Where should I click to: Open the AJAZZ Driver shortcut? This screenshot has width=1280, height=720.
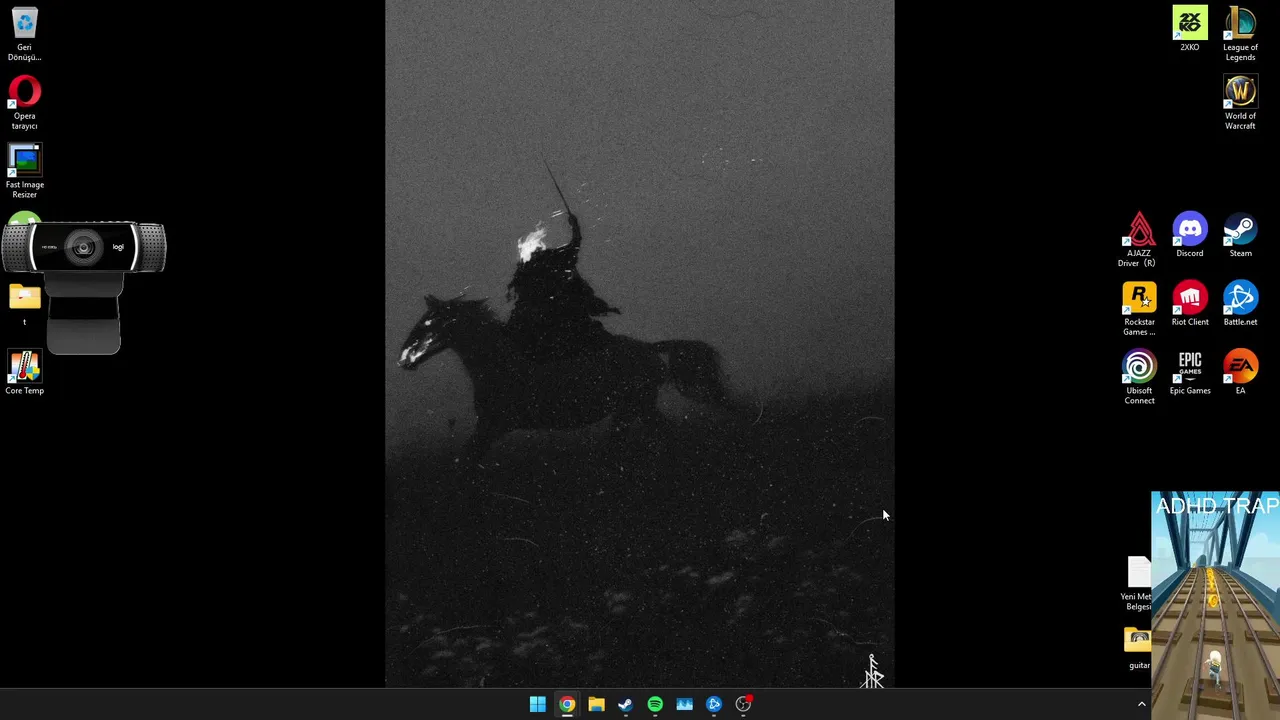pyautogui.click(x=1139, y=240)
